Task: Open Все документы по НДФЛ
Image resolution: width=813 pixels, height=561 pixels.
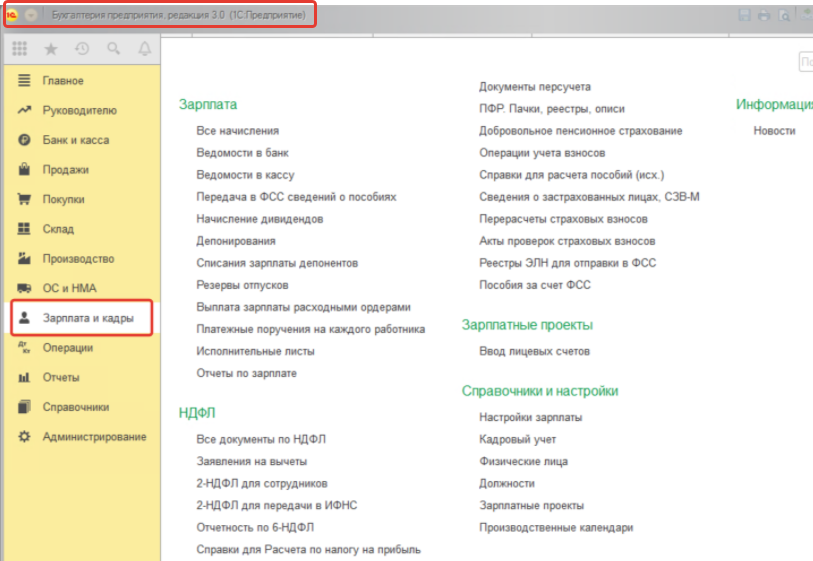Action: [261, 440]
